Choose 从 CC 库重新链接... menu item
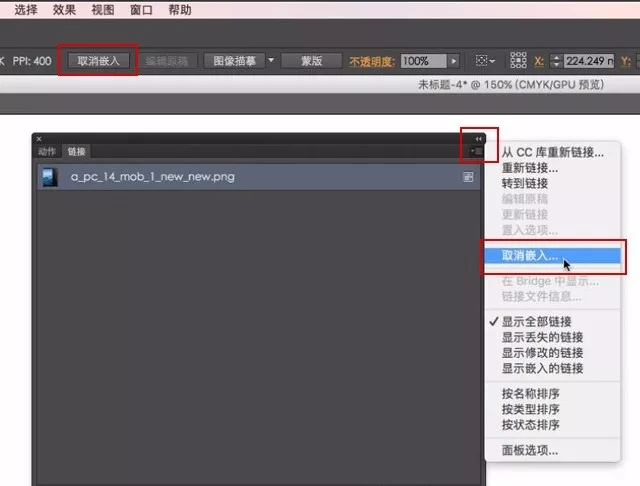Screen dimensions: 640x486 (552, 153)
